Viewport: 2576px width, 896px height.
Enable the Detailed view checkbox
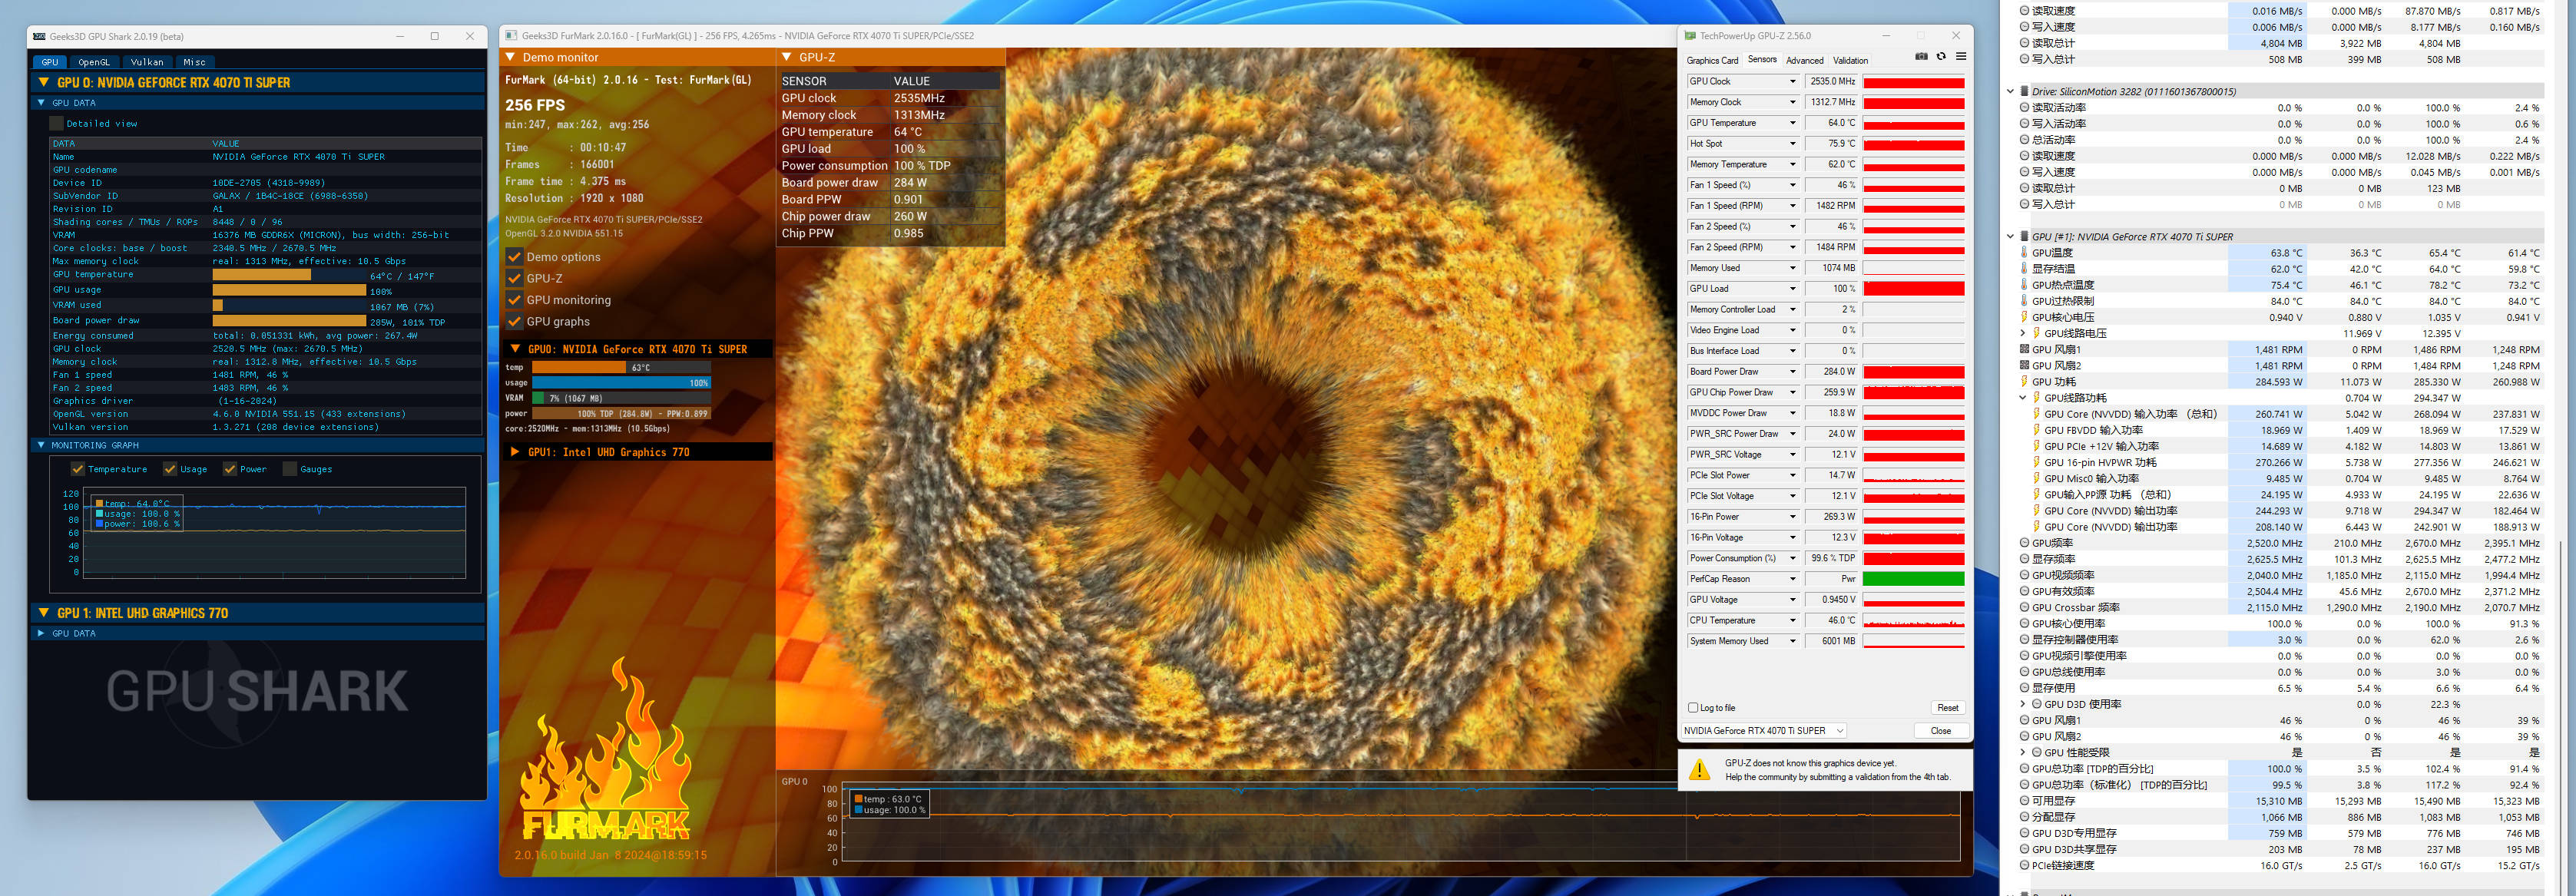57,123
